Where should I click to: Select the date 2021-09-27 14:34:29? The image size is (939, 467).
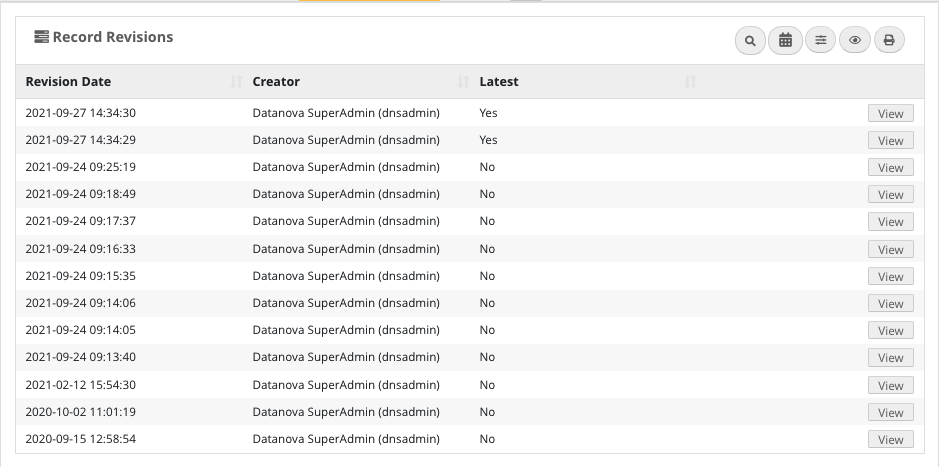coord(80,140)
